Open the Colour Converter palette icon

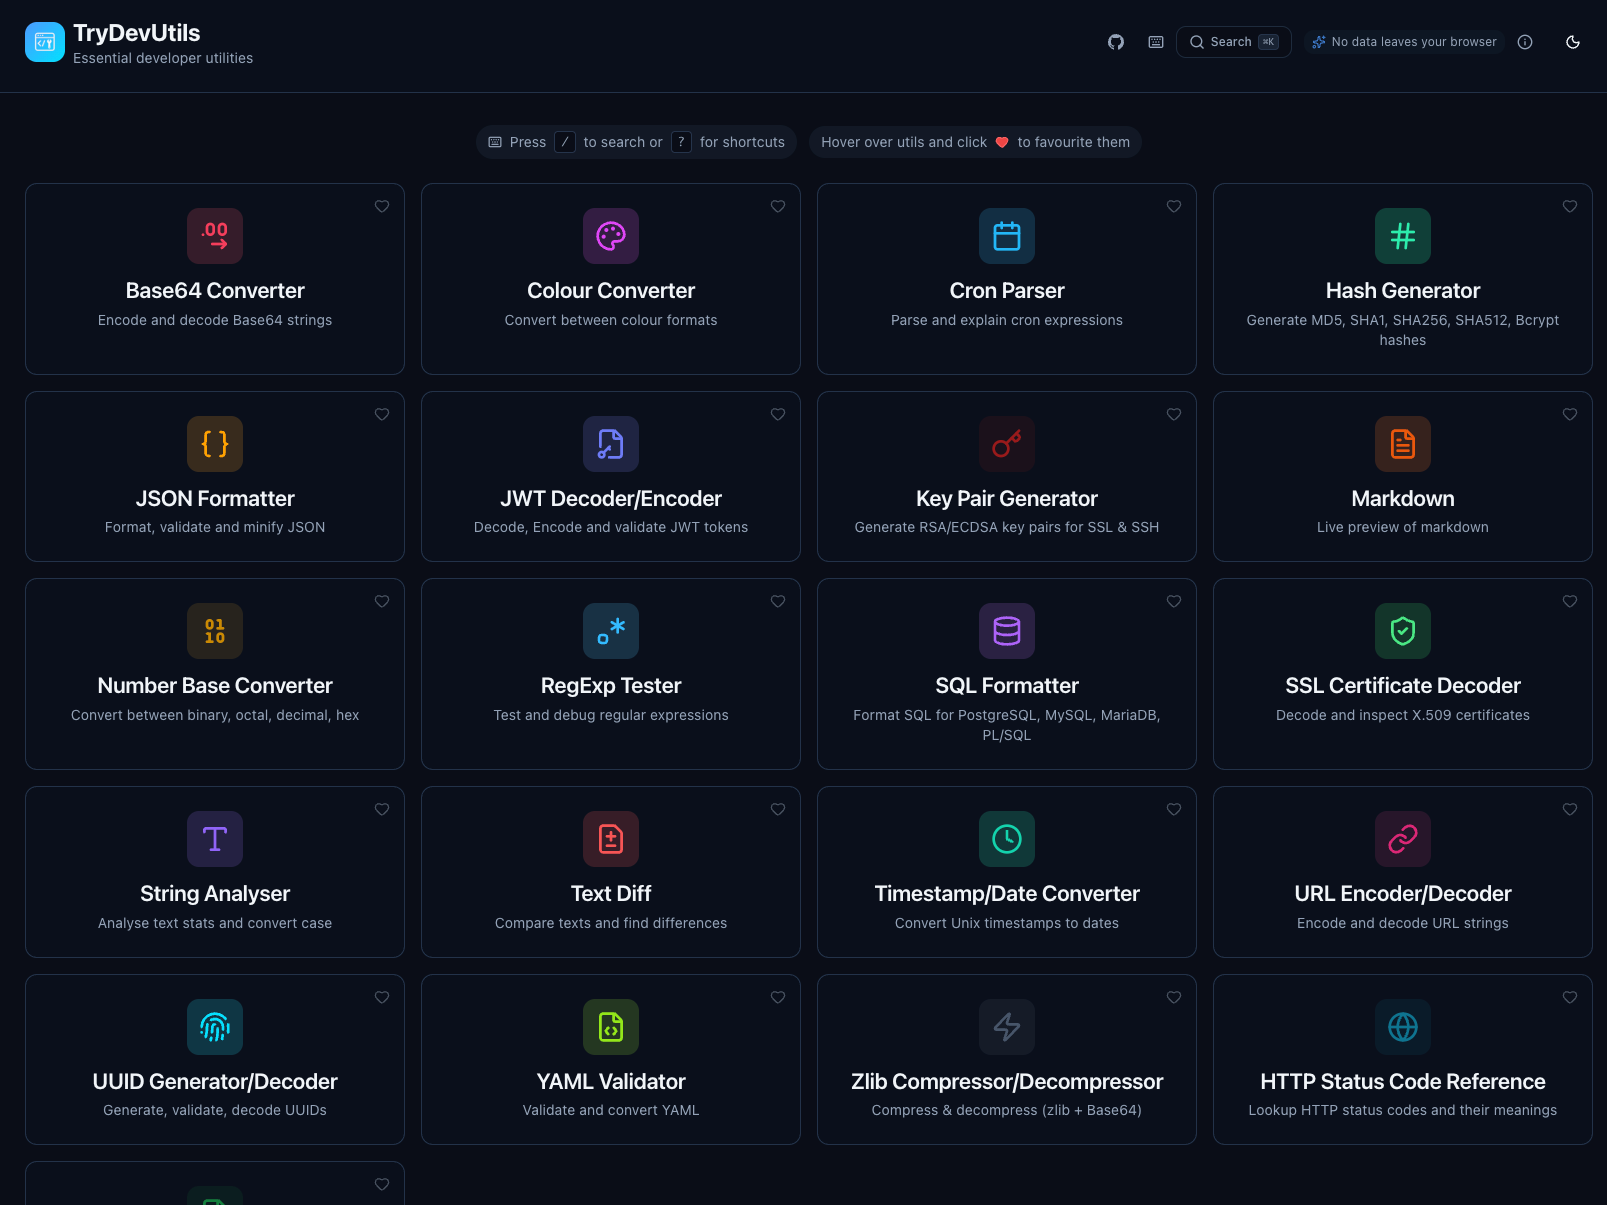click(x=611, y=236)
